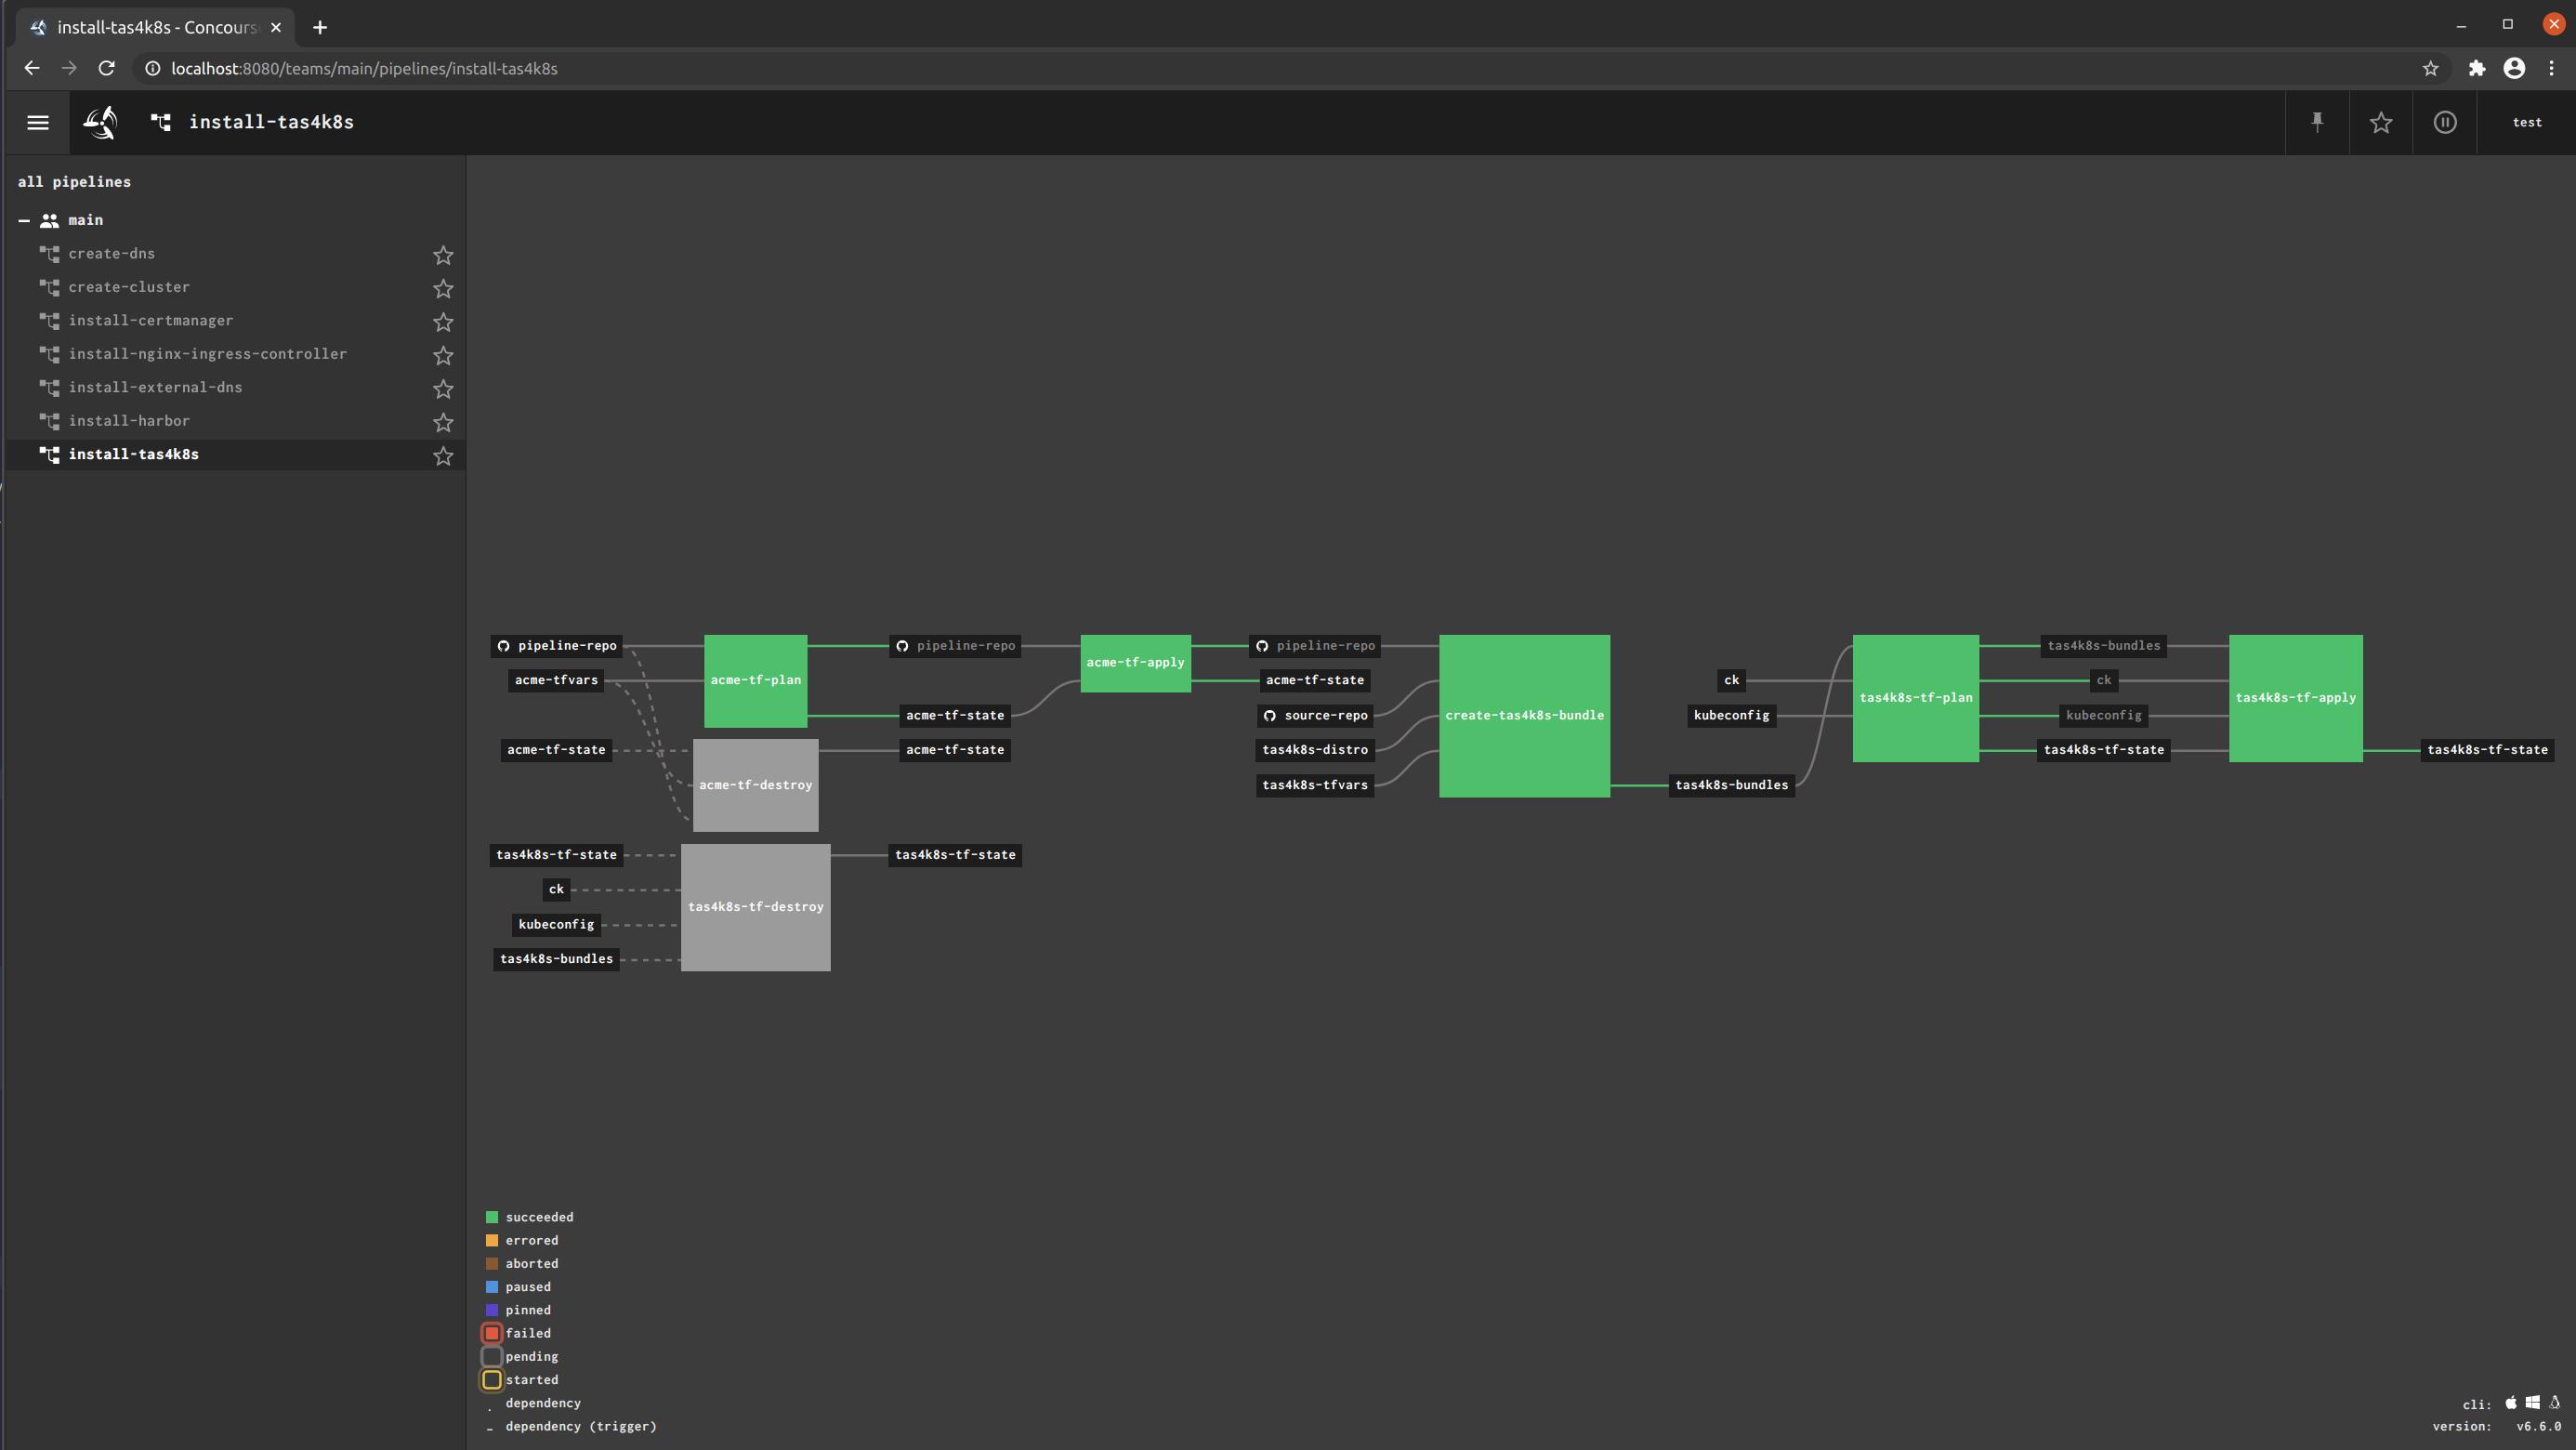The image size is (2576, 1450).
Task: Download the Windows CLI icon
Action: 2532,1403
